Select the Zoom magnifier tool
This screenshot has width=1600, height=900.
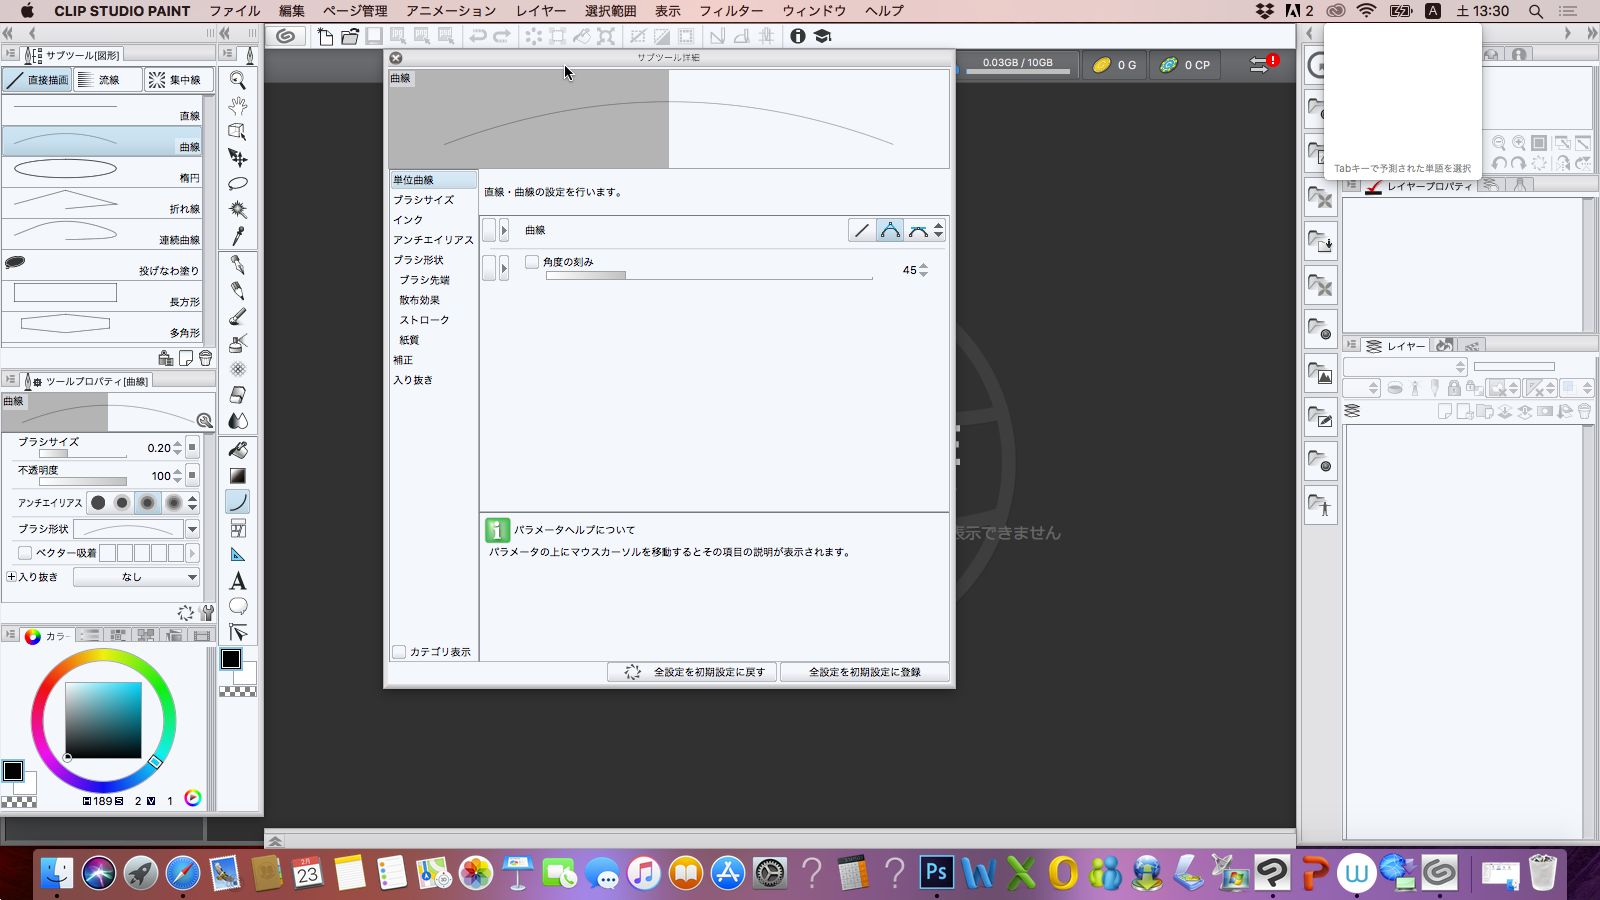(x=238, y=80)
